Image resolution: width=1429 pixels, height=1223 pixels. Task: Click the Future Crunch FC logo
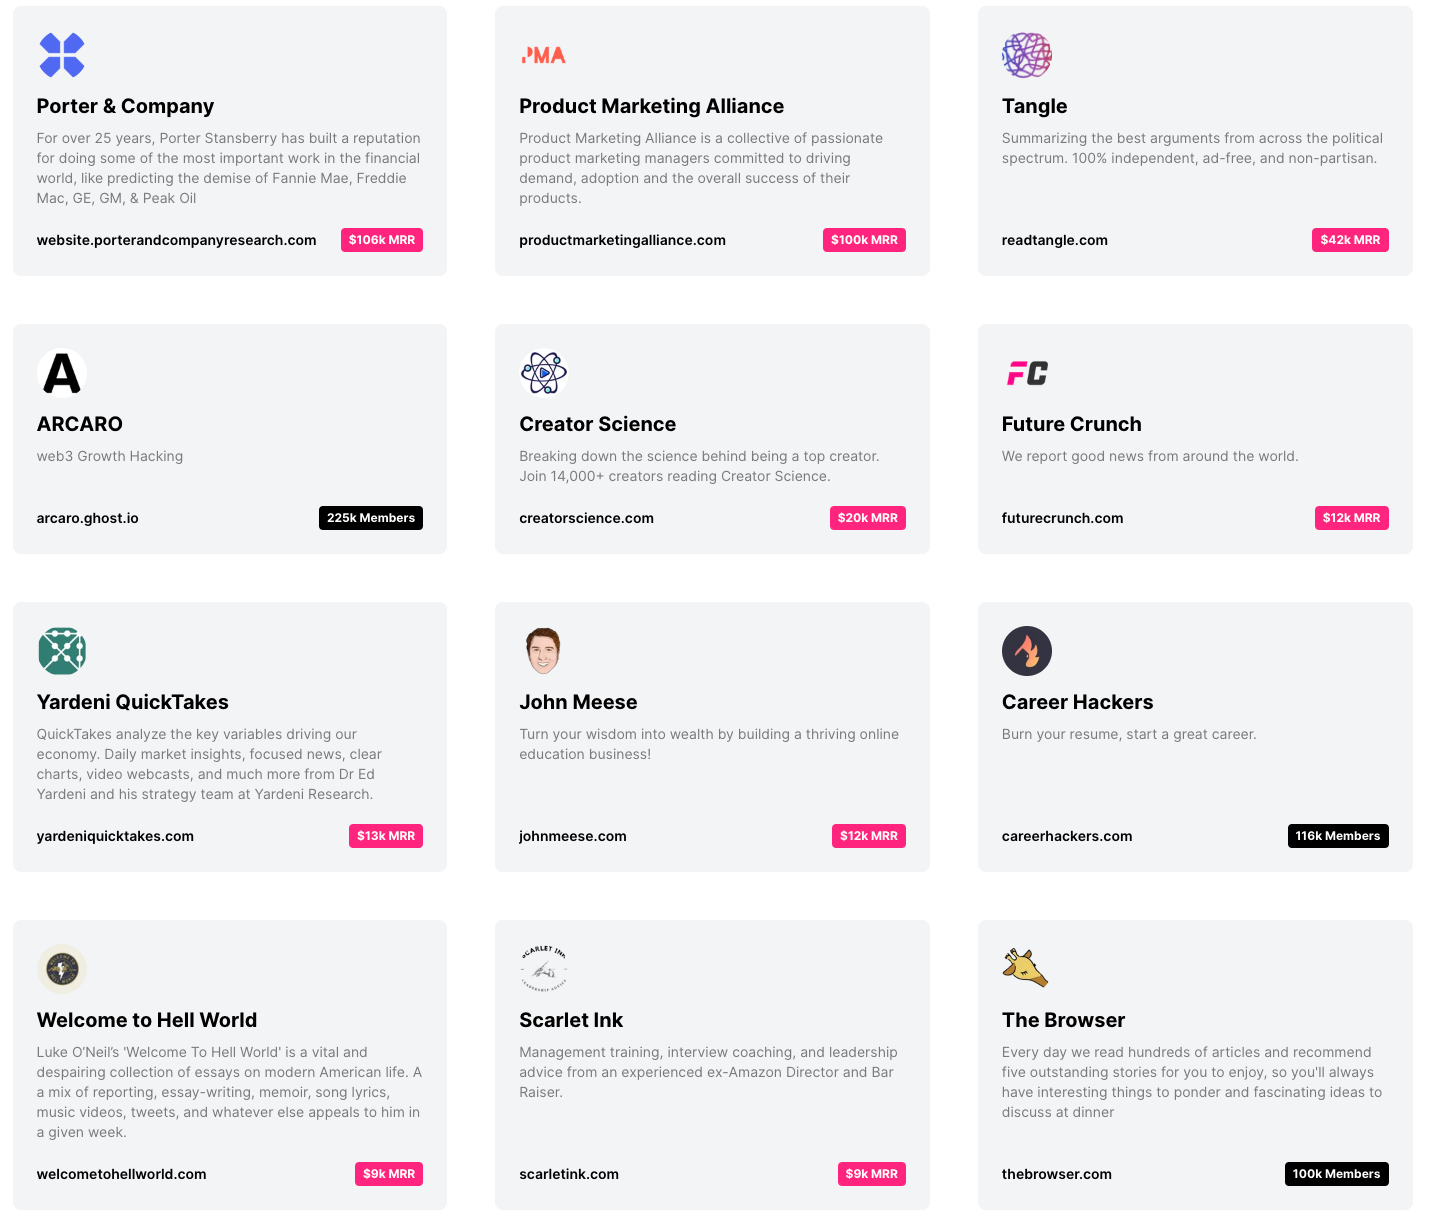click(x=1027, y=373)
